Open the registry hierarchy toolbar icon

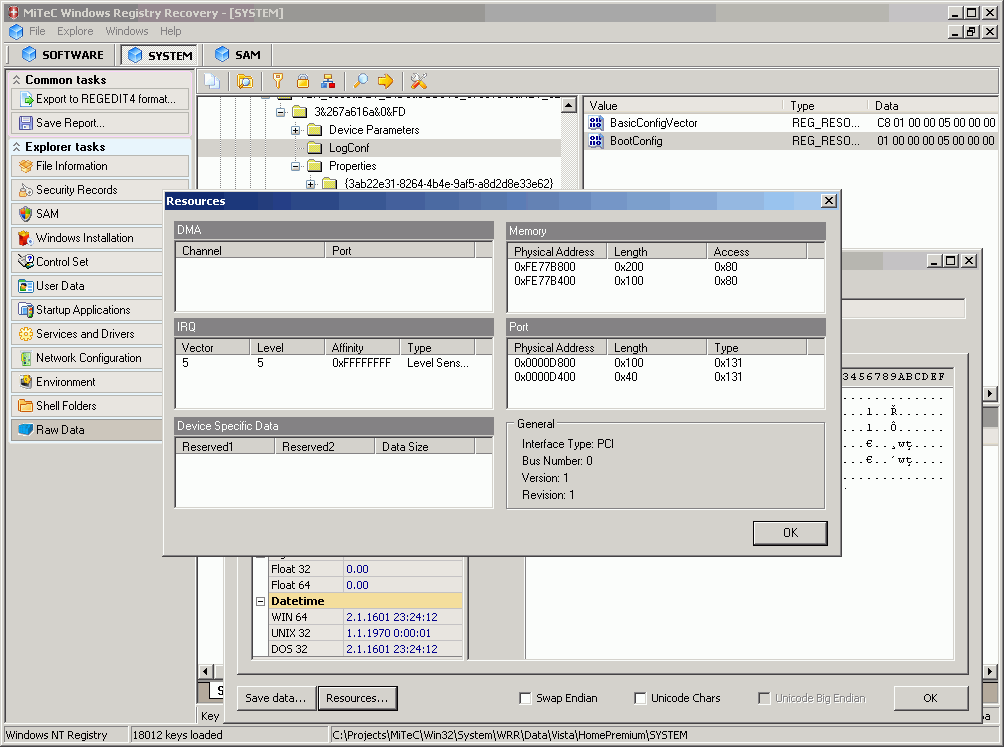pos(327,81)
